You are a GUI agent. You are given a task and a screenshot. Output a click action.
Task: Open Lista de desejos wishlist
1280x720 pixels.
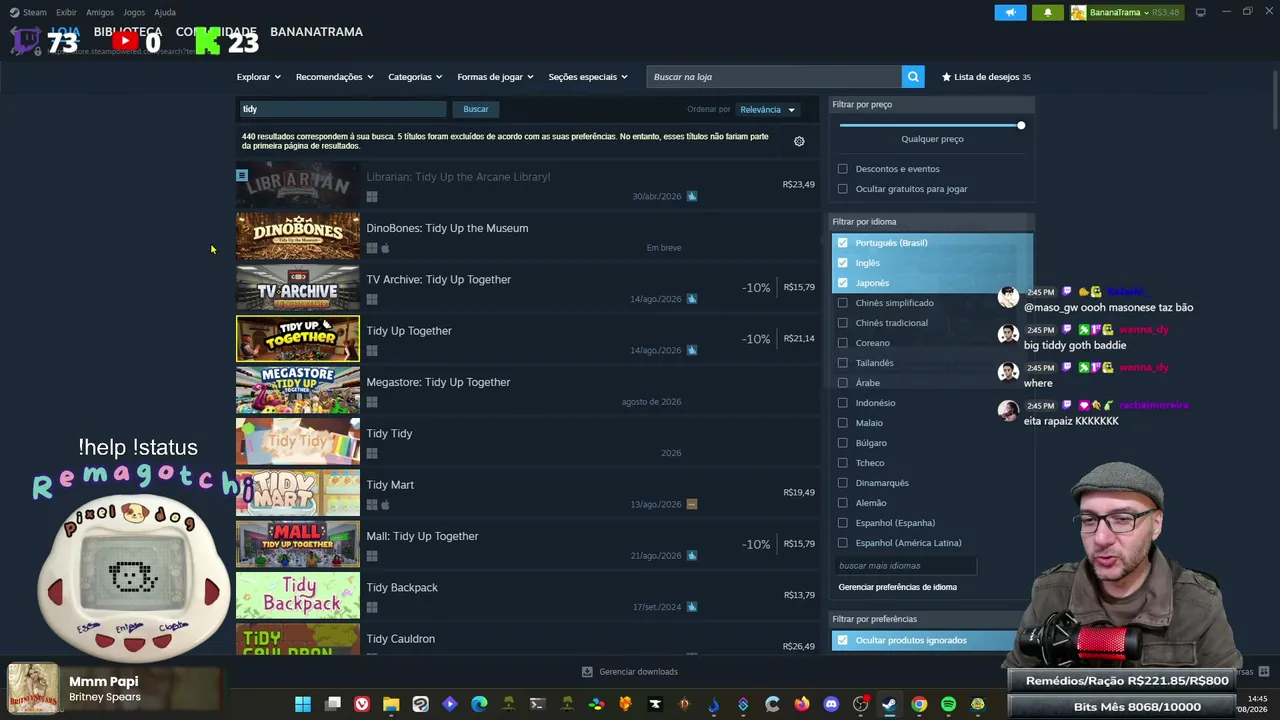click(x=986, y=77)
